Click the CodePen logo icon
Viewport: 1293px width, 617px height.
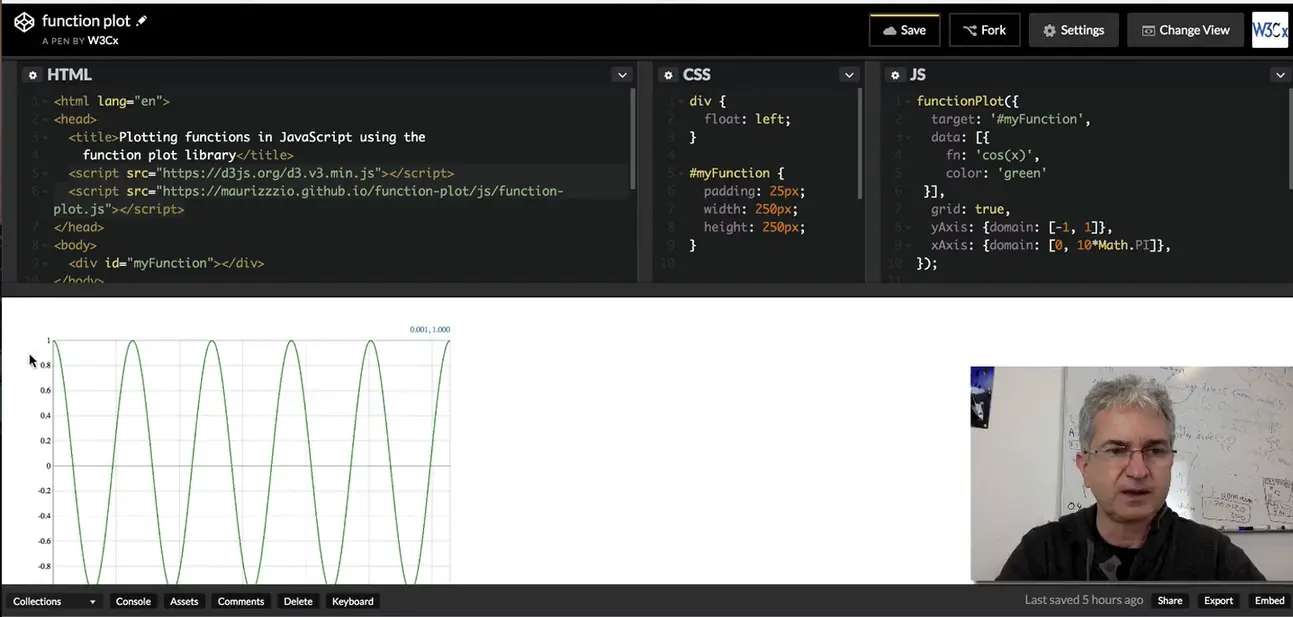click(x=24, y=20)
